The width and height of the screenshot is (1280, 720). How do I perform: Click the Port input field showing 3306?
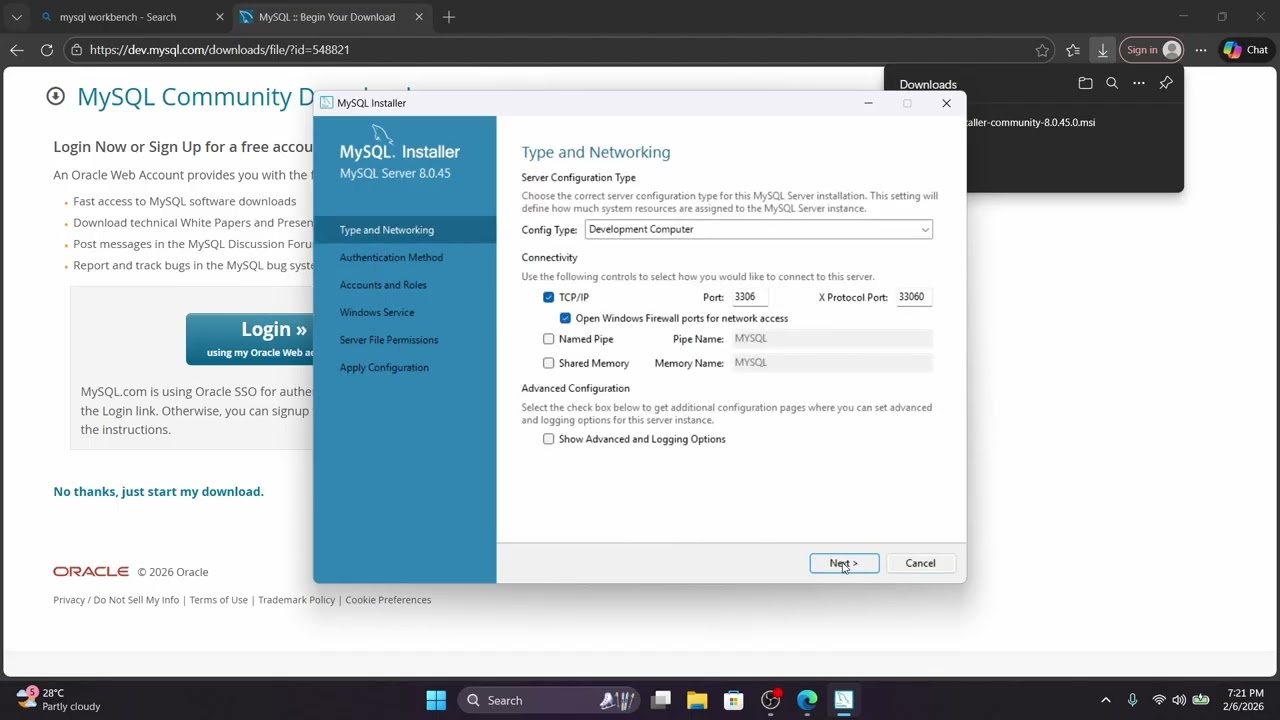pyautogui.click(x=750, y=297)
